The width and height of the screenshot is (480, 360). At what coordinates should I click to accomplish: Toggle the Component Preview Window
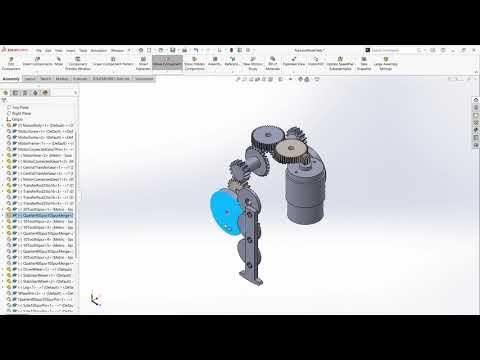click(78, 63)
